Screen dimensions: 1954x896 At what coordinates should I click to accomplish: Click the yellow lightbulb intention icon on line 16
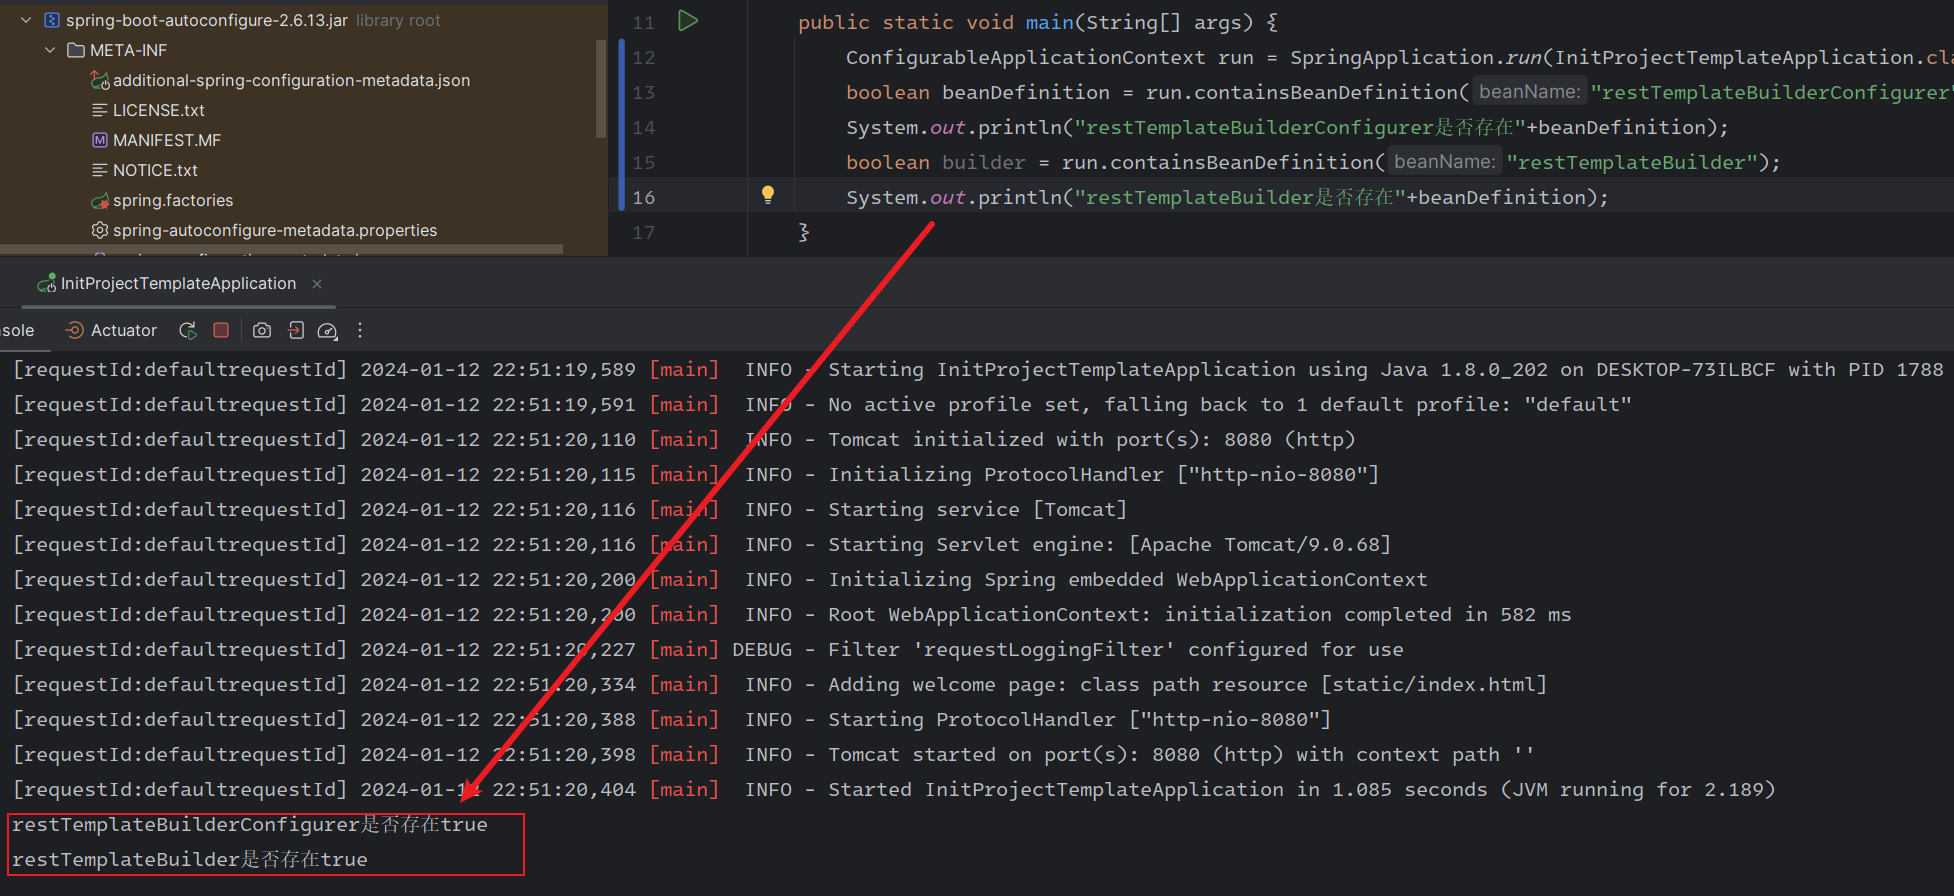(768, 195)
